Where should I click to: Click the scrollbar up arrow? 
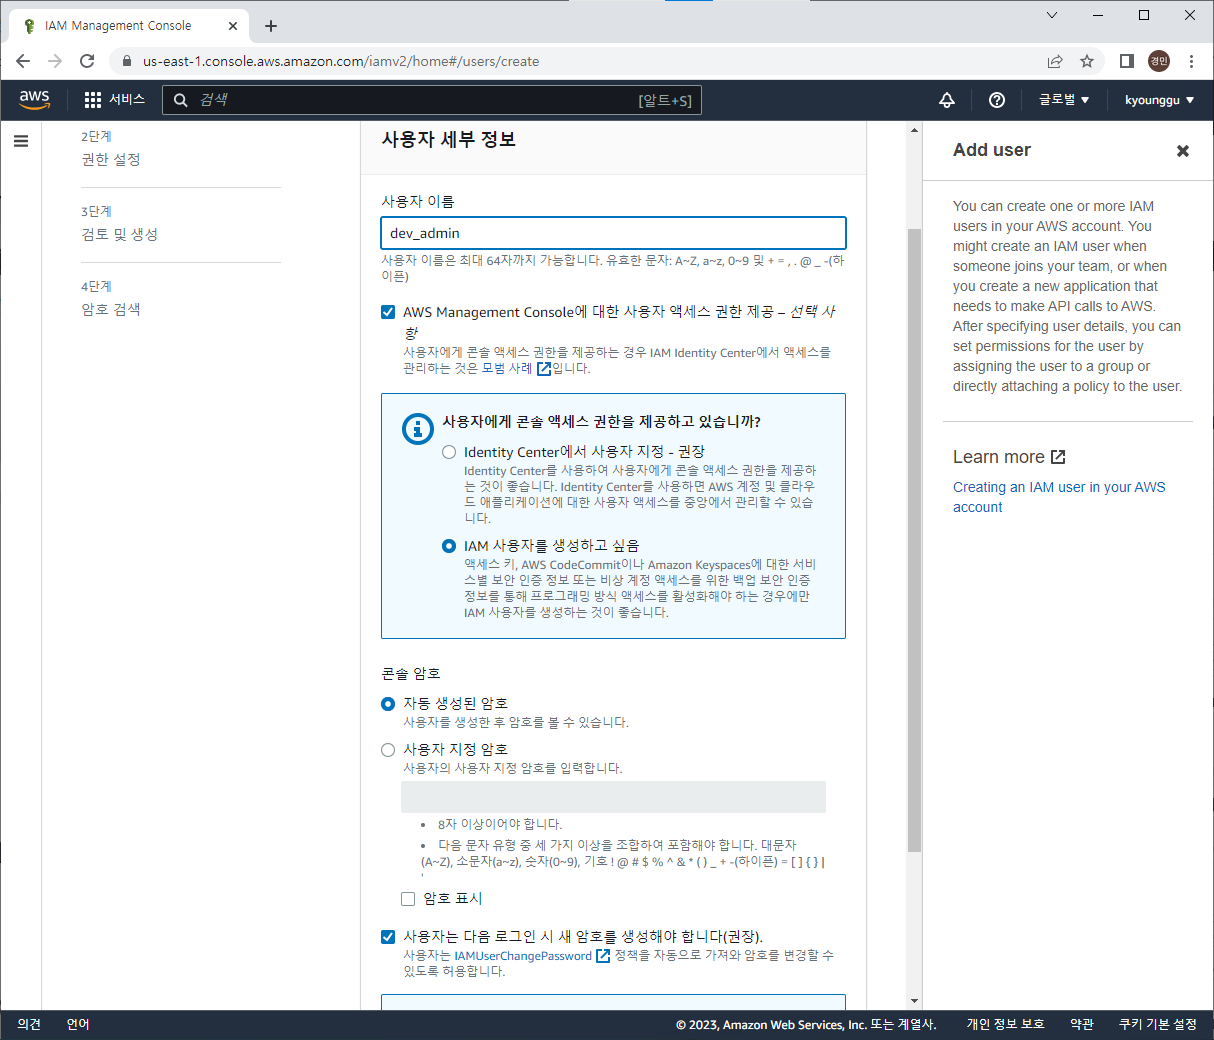(914, 130)
